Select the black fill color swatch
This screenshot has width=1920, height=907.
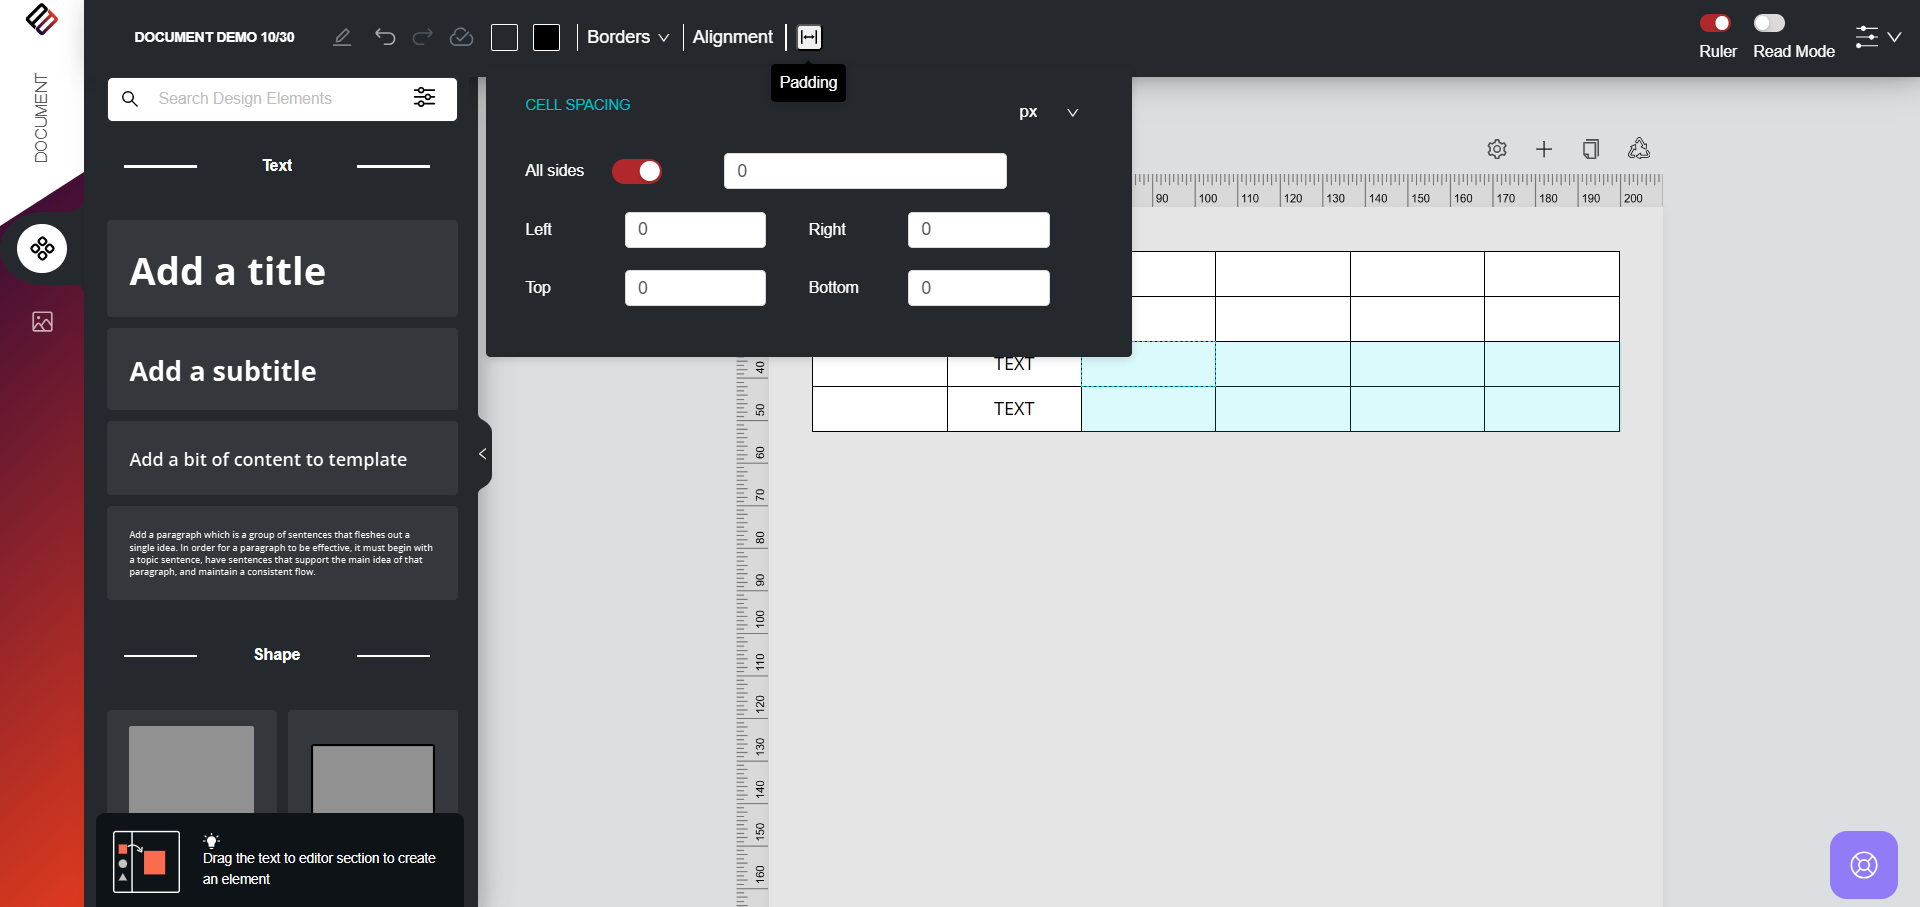point(546,37)
